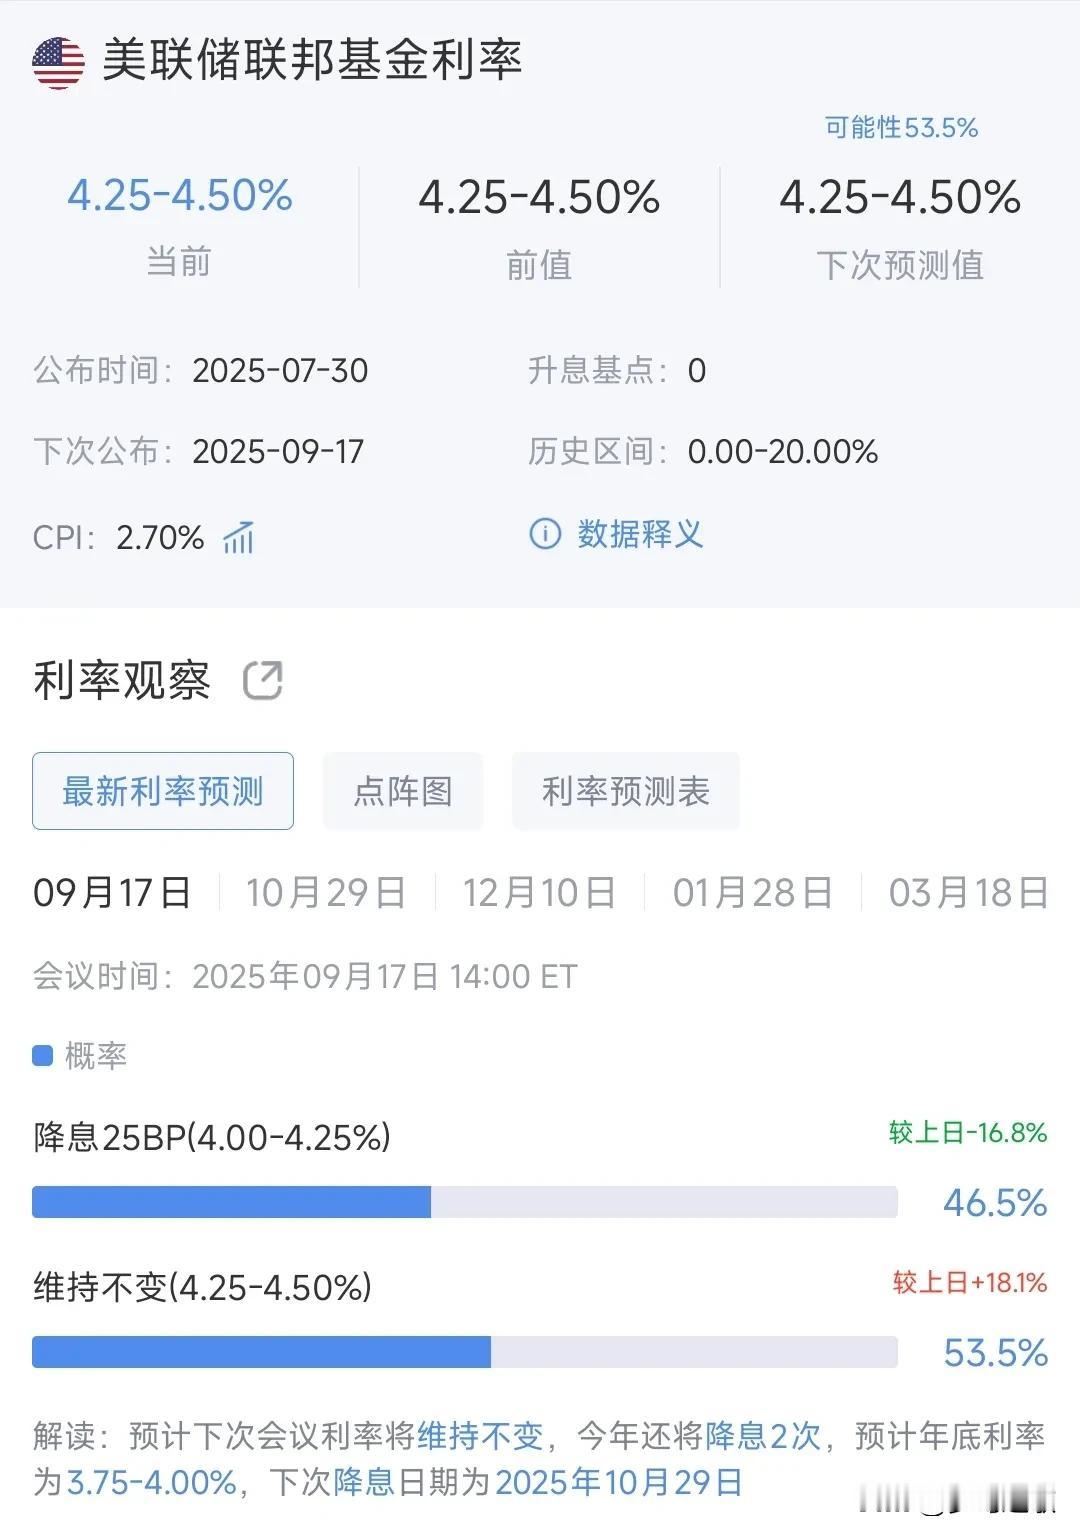Select the 最新利率预测 tab
Screen dimensions: 1080x1538
click(x=163, y=791)
